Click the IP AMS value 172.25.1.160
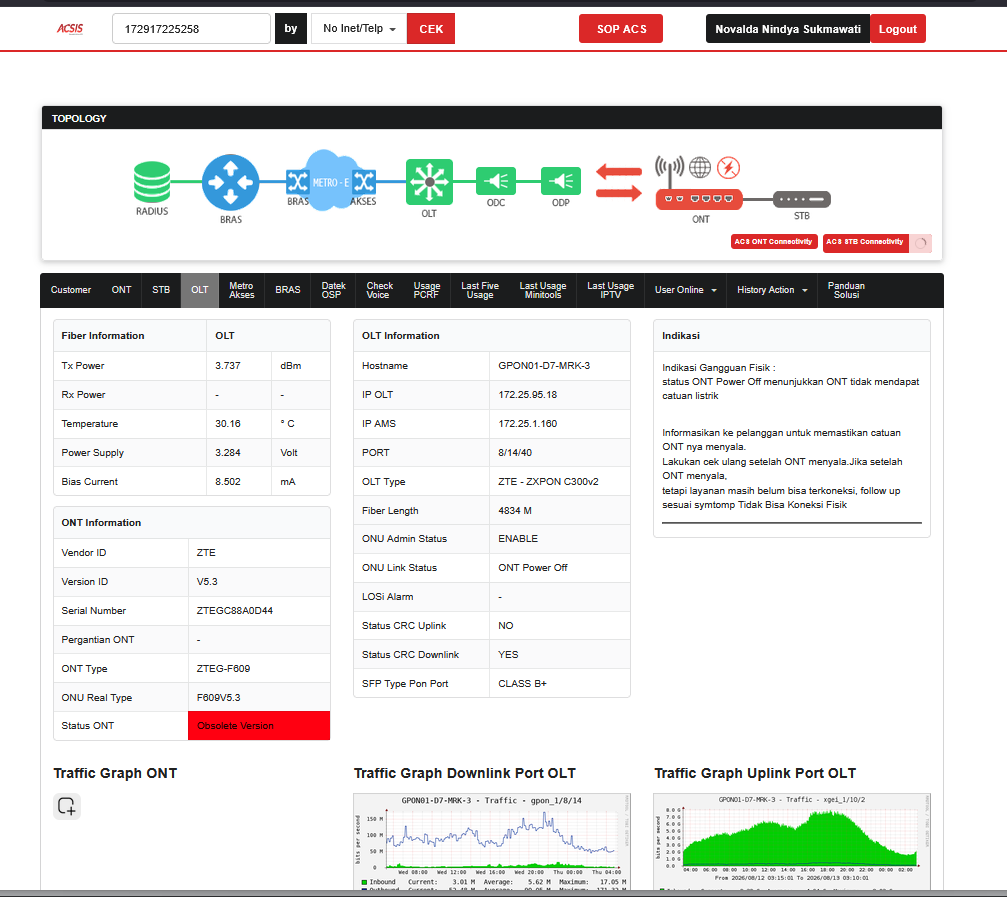Viewport: 1007px width, 897px height. click(527, 423)
